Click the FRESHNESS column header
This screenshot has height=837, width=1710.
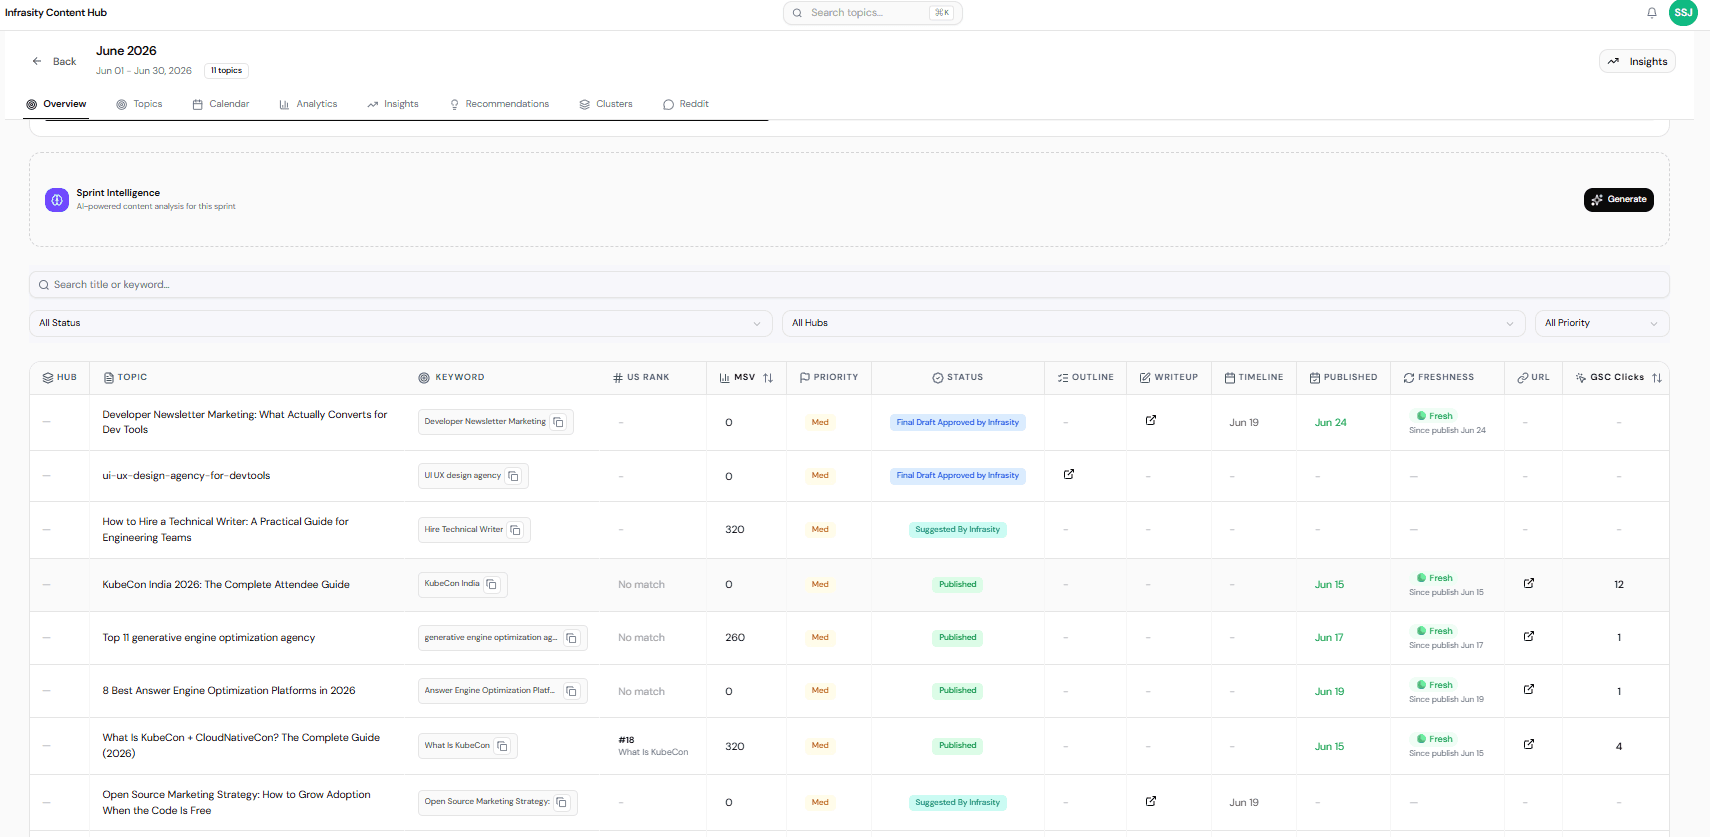pyautogui.click(x=1439, y=378)
